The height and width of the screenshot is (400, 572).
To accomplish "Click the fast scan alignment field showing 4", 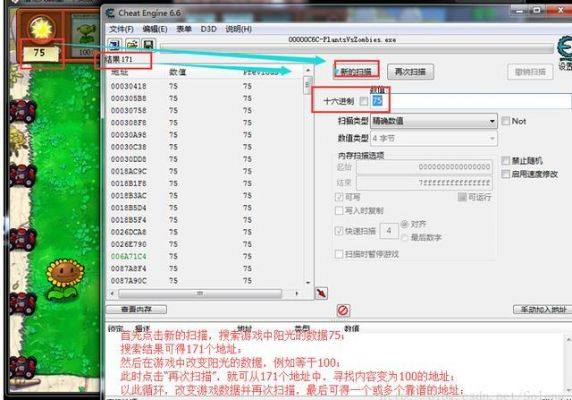I will pyautogui.click(x=389, y=231).
